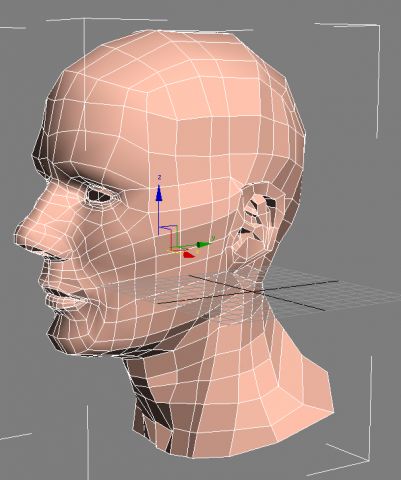Image resolution: width=401 pixels, height=480 pixels.
Task: Click the Z label above blue arrow
Action: coord(159,177)
